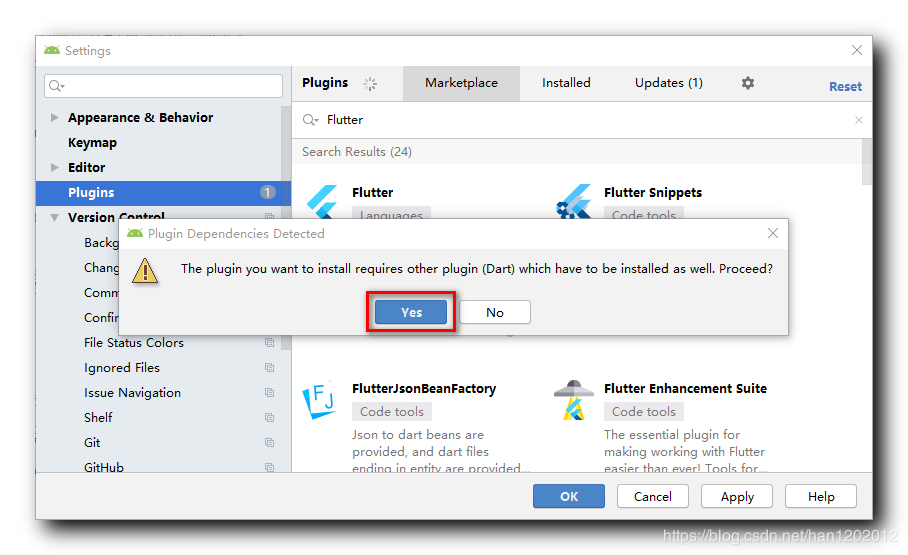Viewport: 908px width, 555px height.
Task: Open Flutter Enhancement Suite plugin title
Action: click(x=685, y=388)
